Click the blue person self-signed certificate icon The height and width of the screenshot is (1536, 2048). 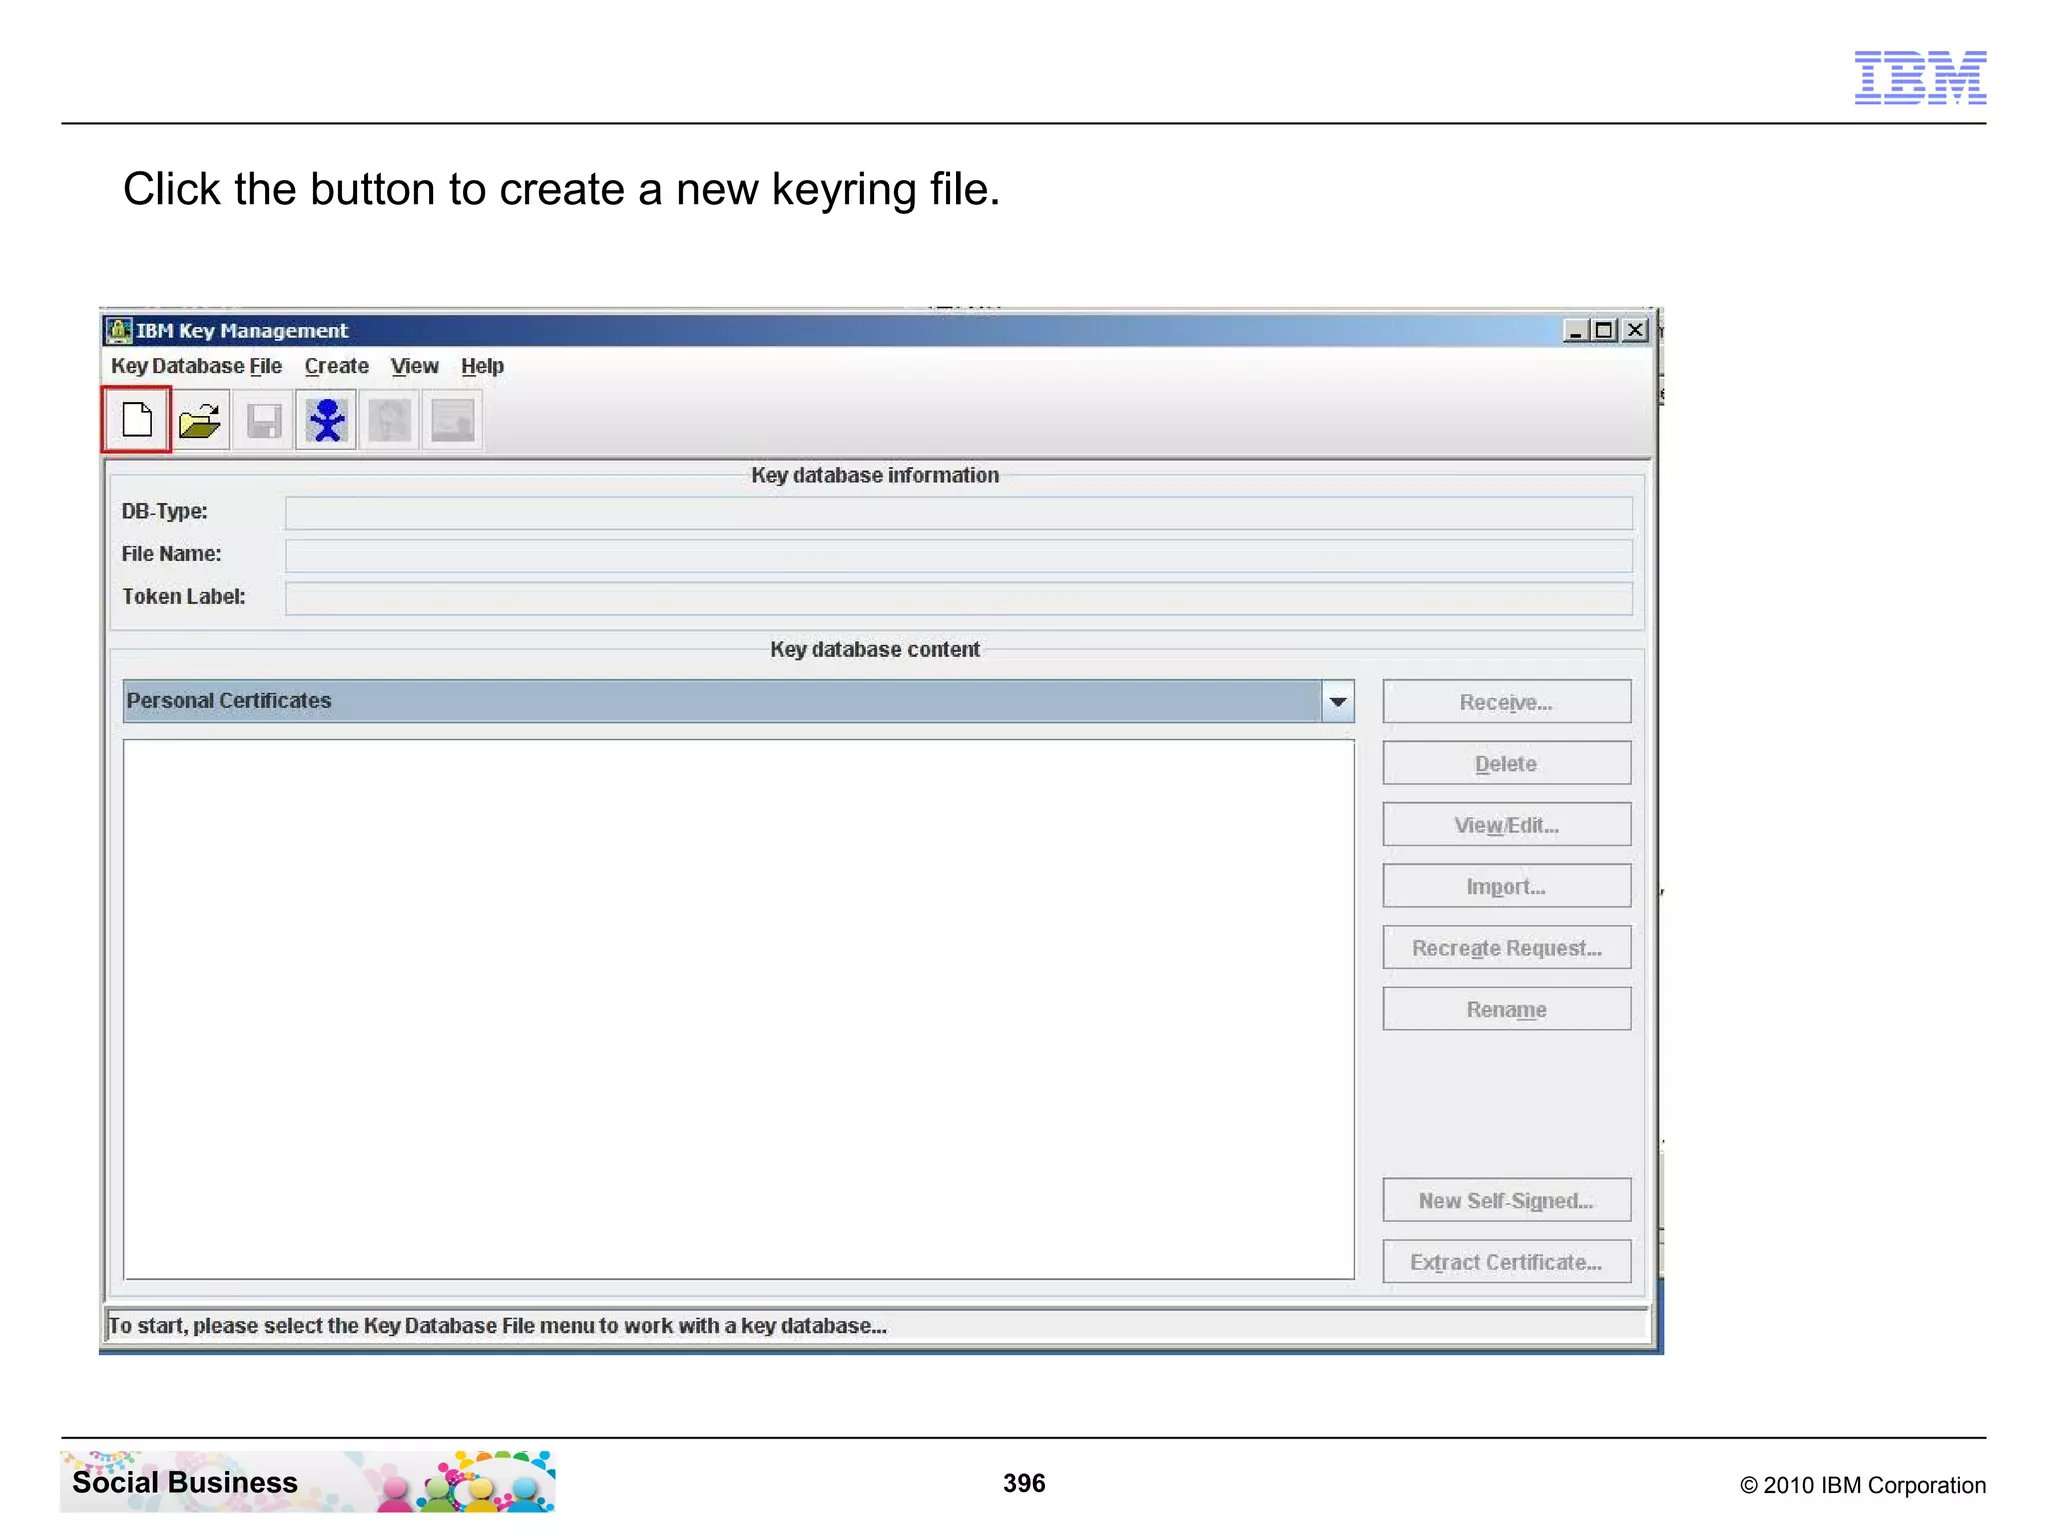pos(327,420)
